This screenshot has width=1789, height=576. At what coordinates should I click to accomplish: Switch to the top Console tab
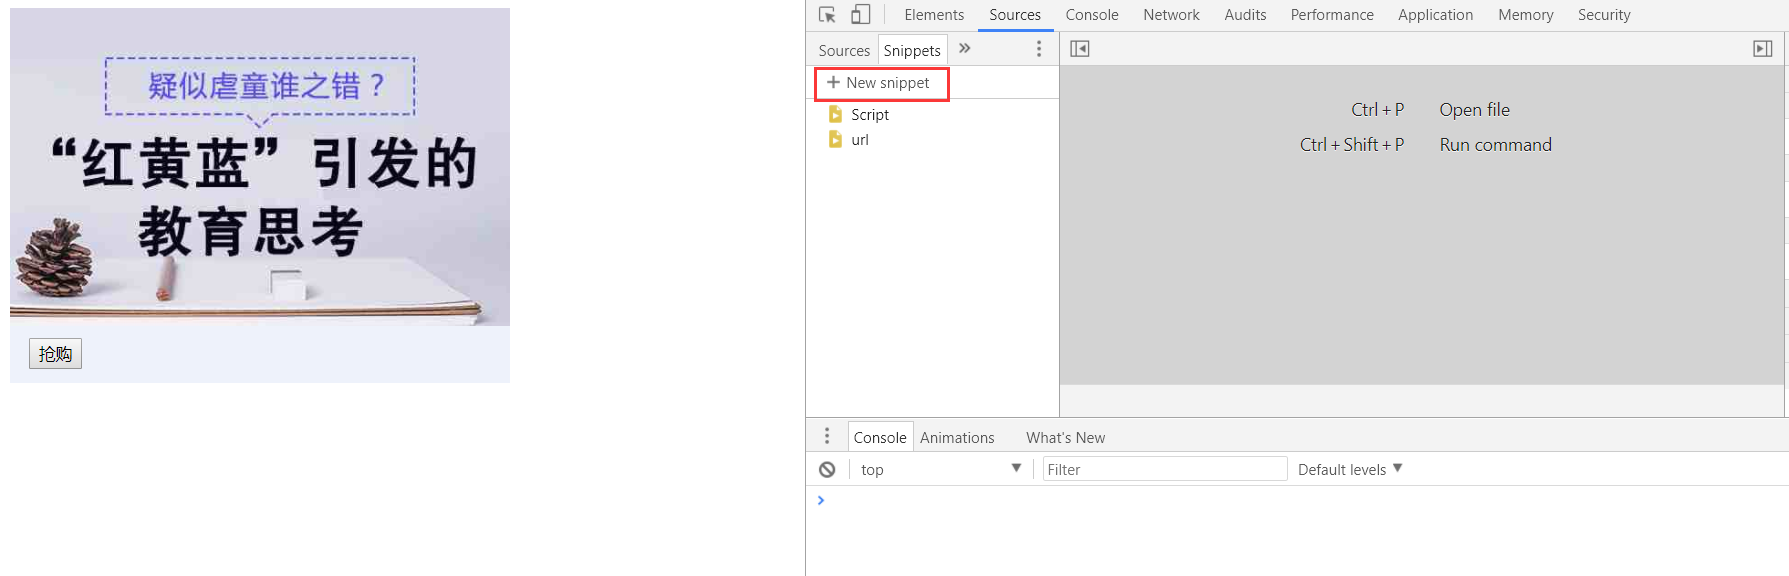(1092, 15)
